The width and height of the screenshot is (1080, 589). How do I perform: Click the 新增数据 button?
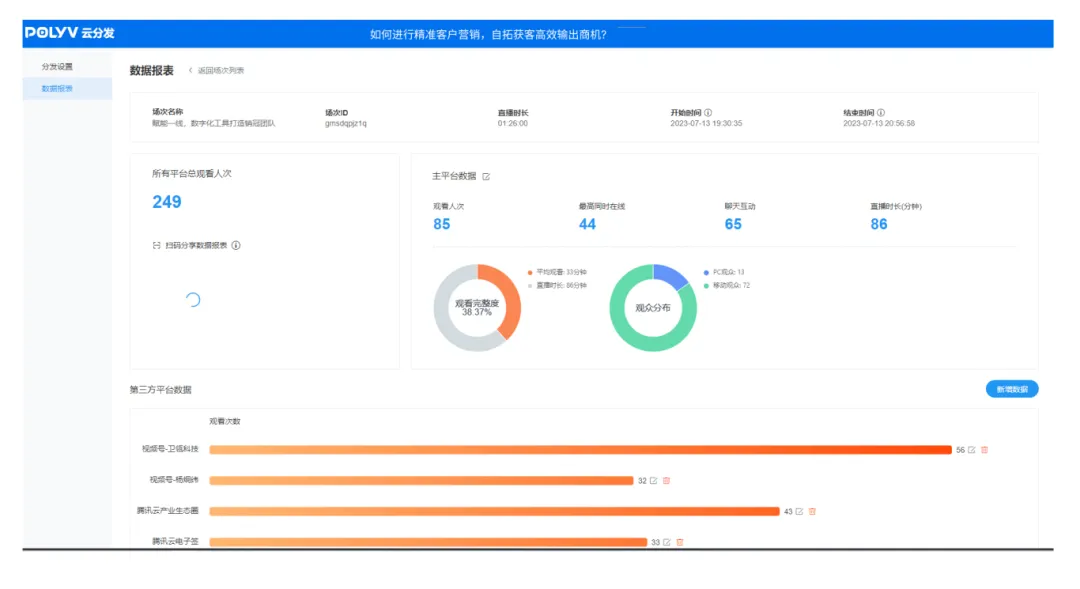[x=1011, y=389]
